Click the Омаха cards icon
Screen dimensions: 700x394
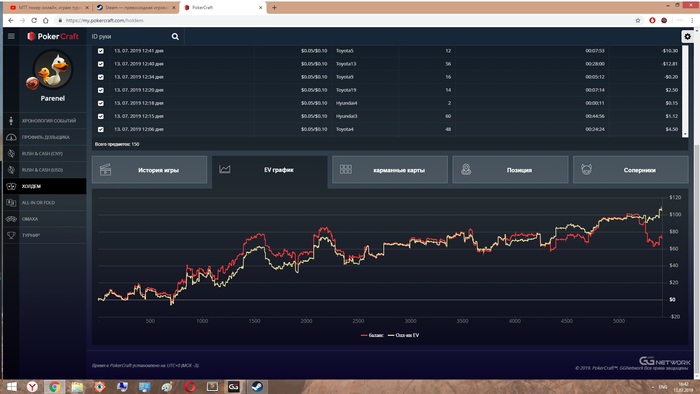[x=11, y=219]
